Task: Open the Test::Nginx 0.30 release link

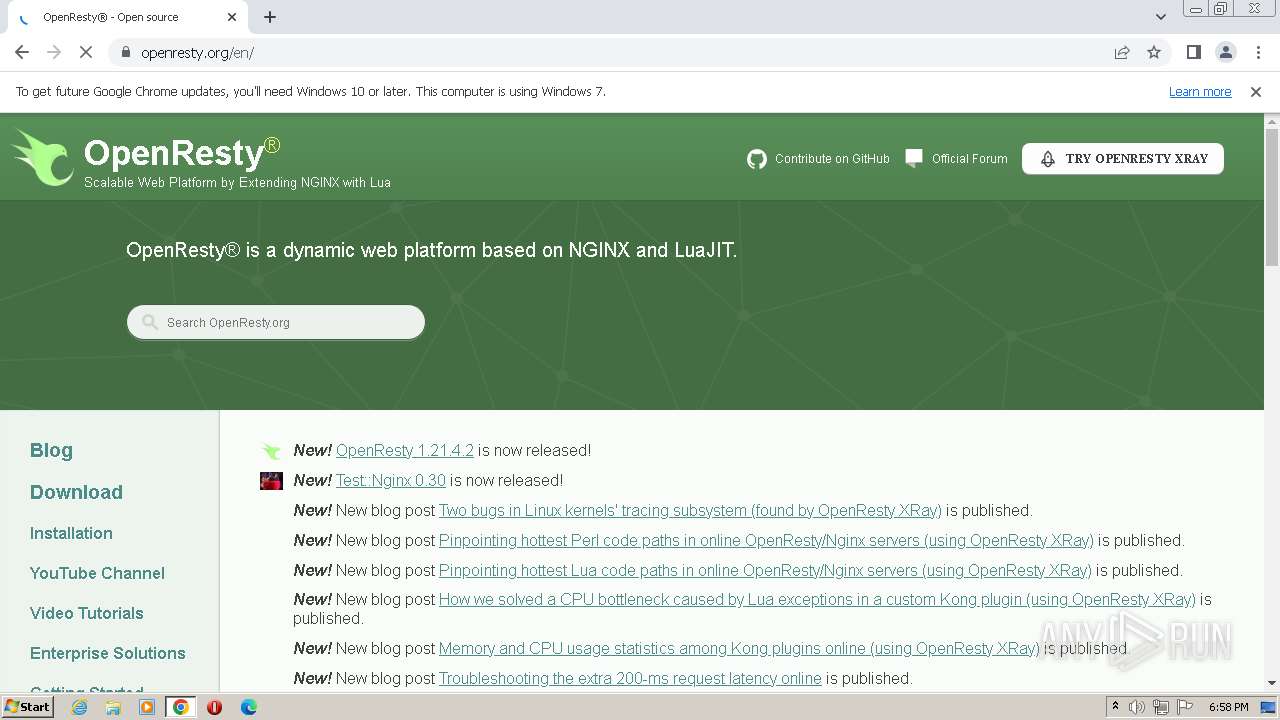Action: 391,481
